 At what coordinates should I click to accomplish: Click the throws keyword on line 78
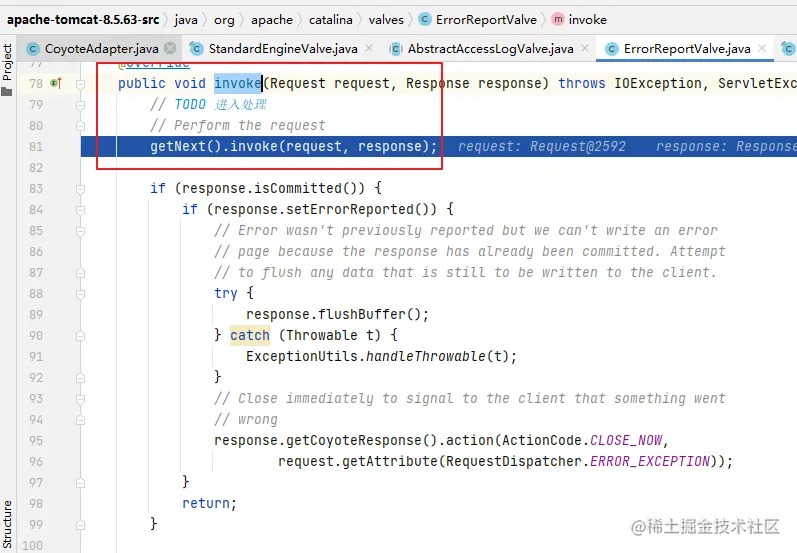pyautogui.click(x=582, y=83)
